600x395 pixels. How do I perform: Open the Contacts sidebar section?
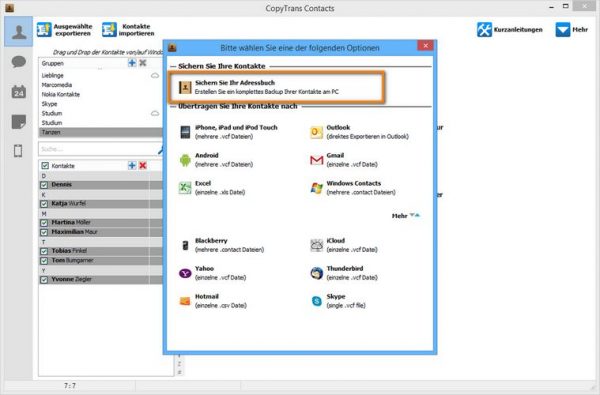pyautogui.click(x=18, y=31)
